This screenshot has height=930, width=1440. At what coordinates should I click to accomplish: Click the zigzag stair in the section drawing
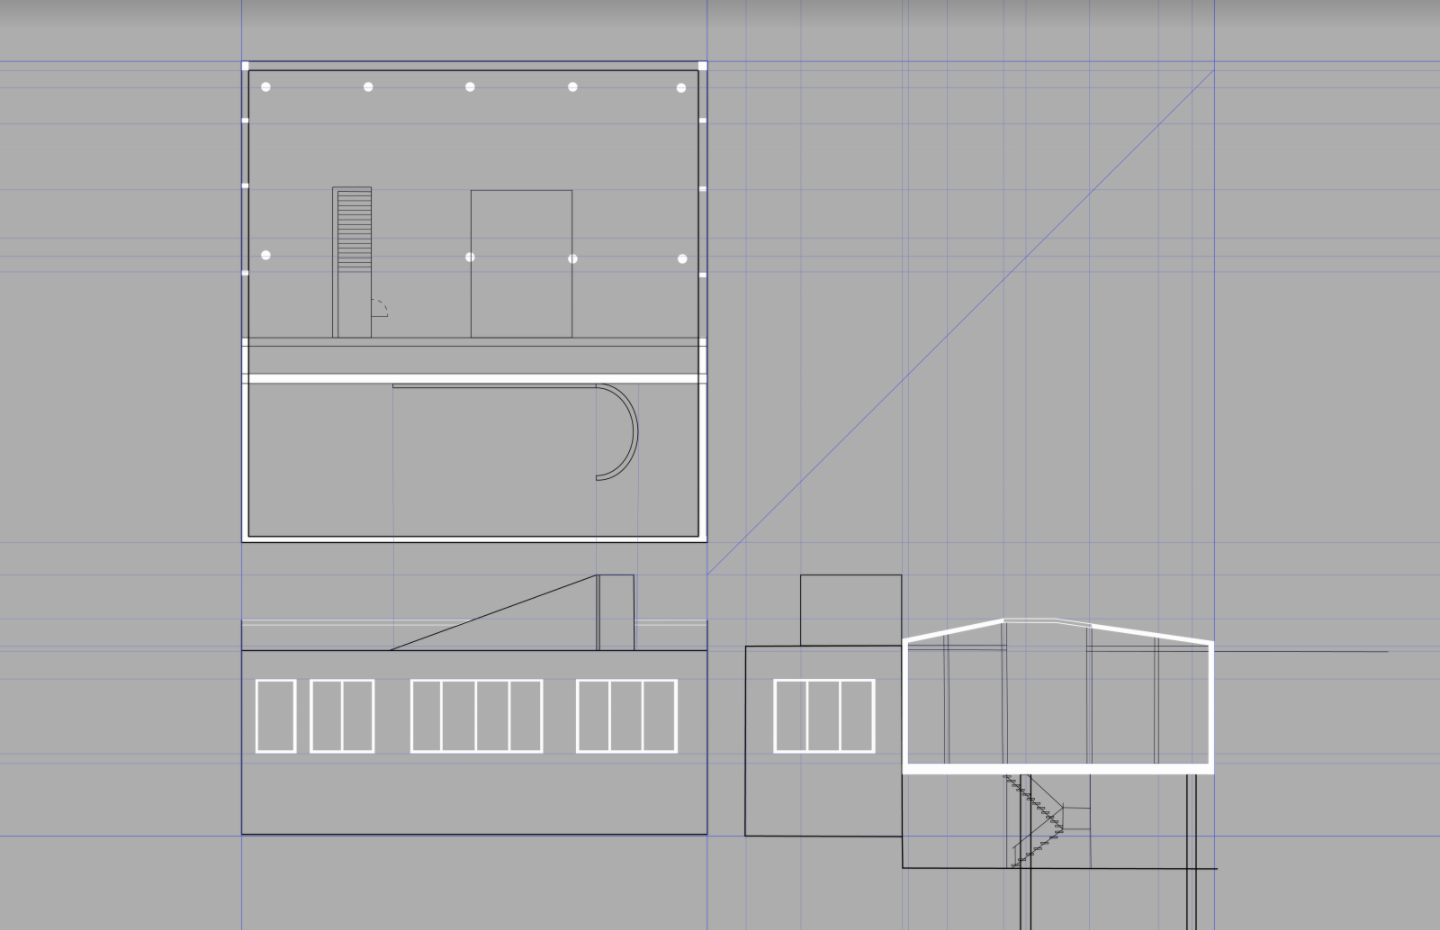1035,820
